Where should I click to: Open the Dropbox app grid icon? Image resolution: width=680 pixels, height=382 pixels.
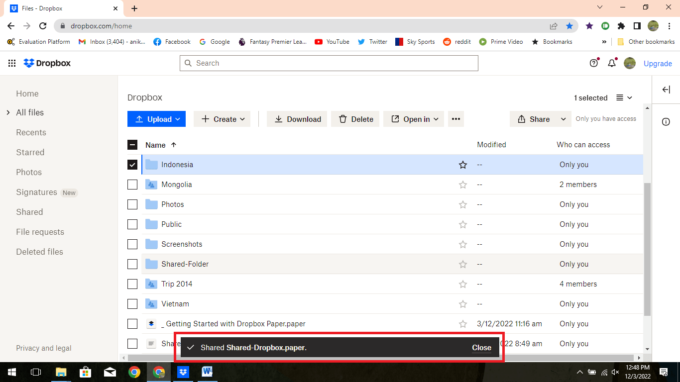point(12,63)
